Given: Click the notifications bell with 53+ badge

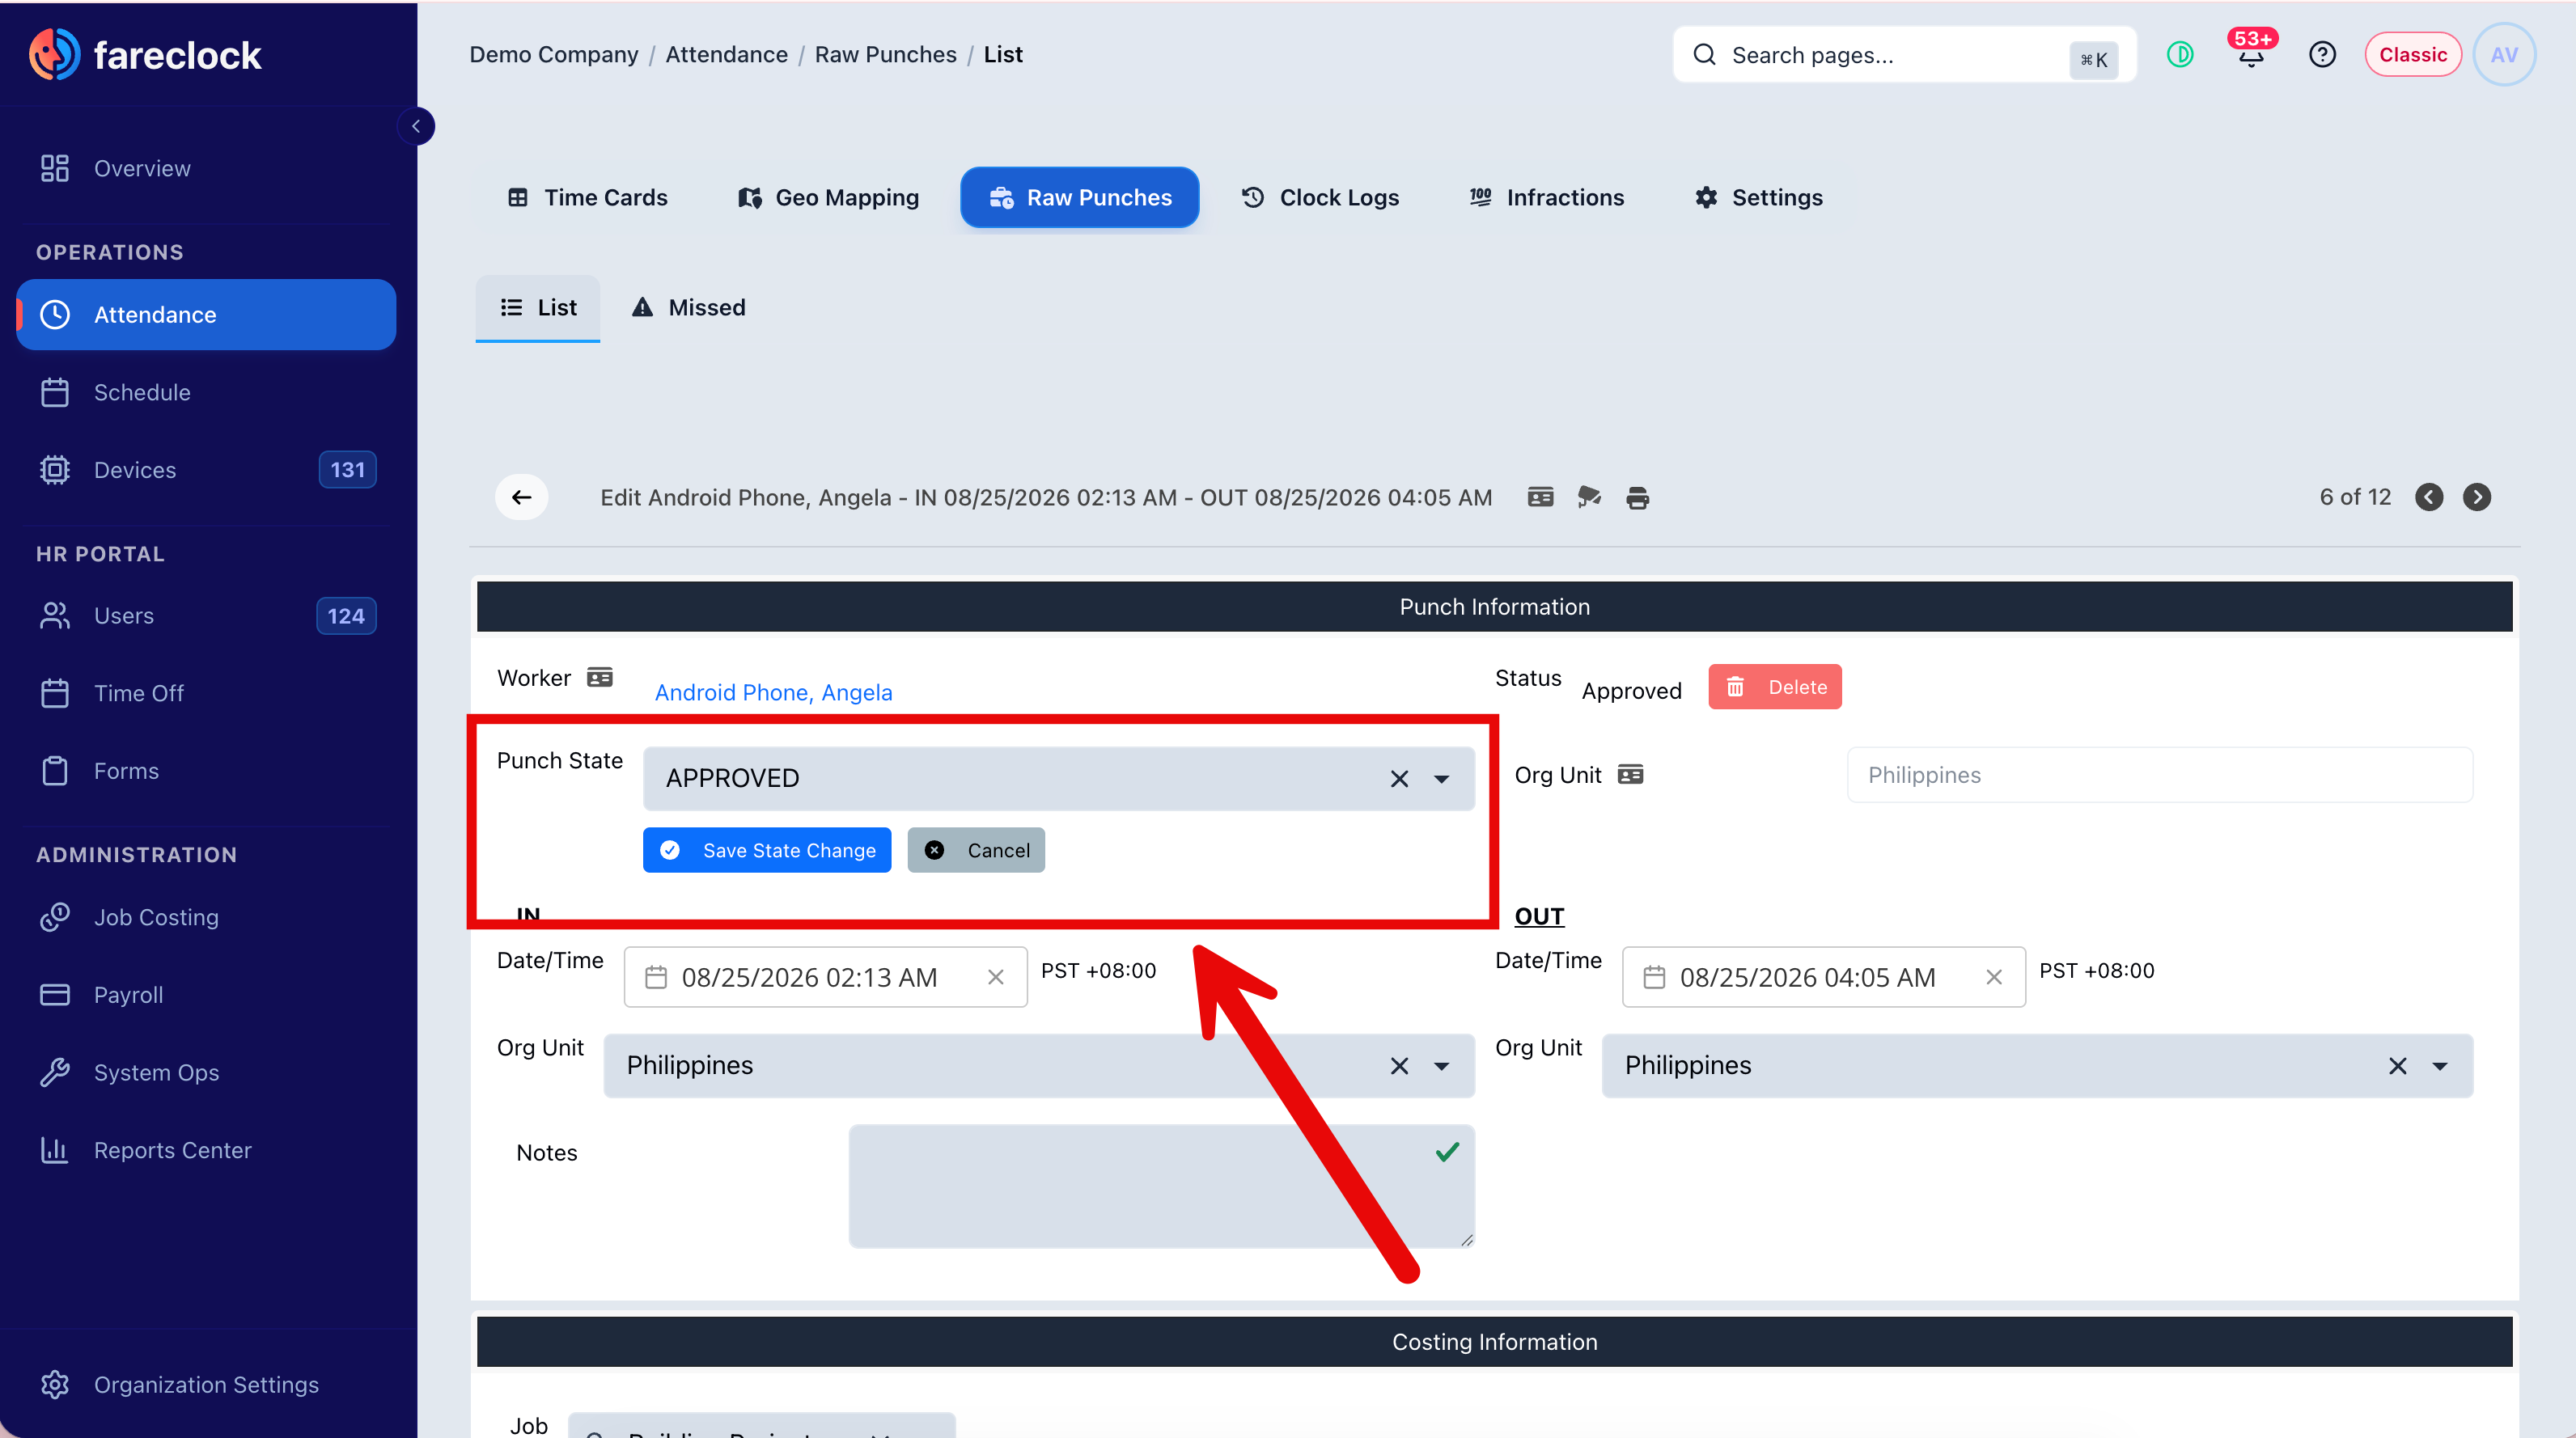Looking at the screenshot, I should [x=2251, y=54].
